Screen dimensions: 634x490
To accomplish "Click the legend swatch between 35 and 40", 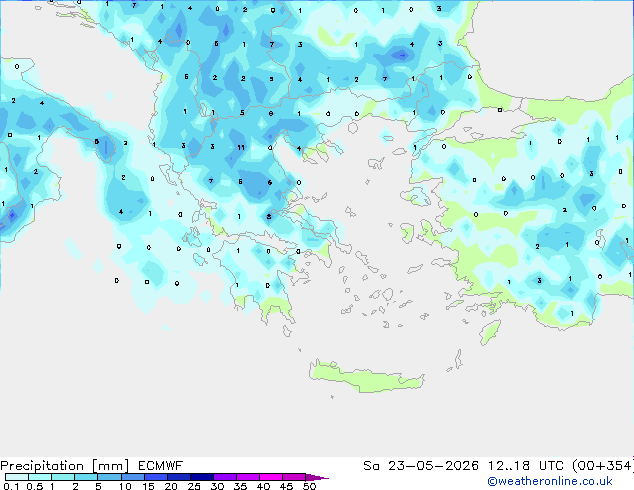I will [247, 477].
